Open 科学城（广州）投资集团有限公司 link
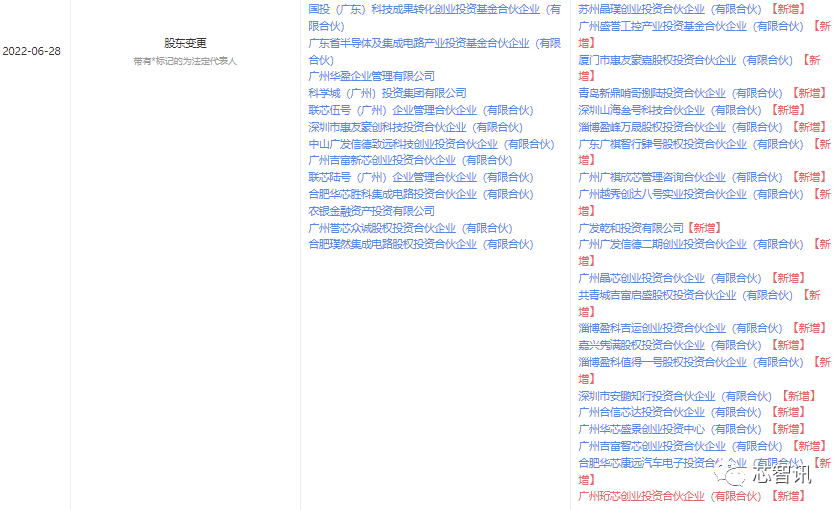Viewport: 838px width, 510px height. click(387, 94)
